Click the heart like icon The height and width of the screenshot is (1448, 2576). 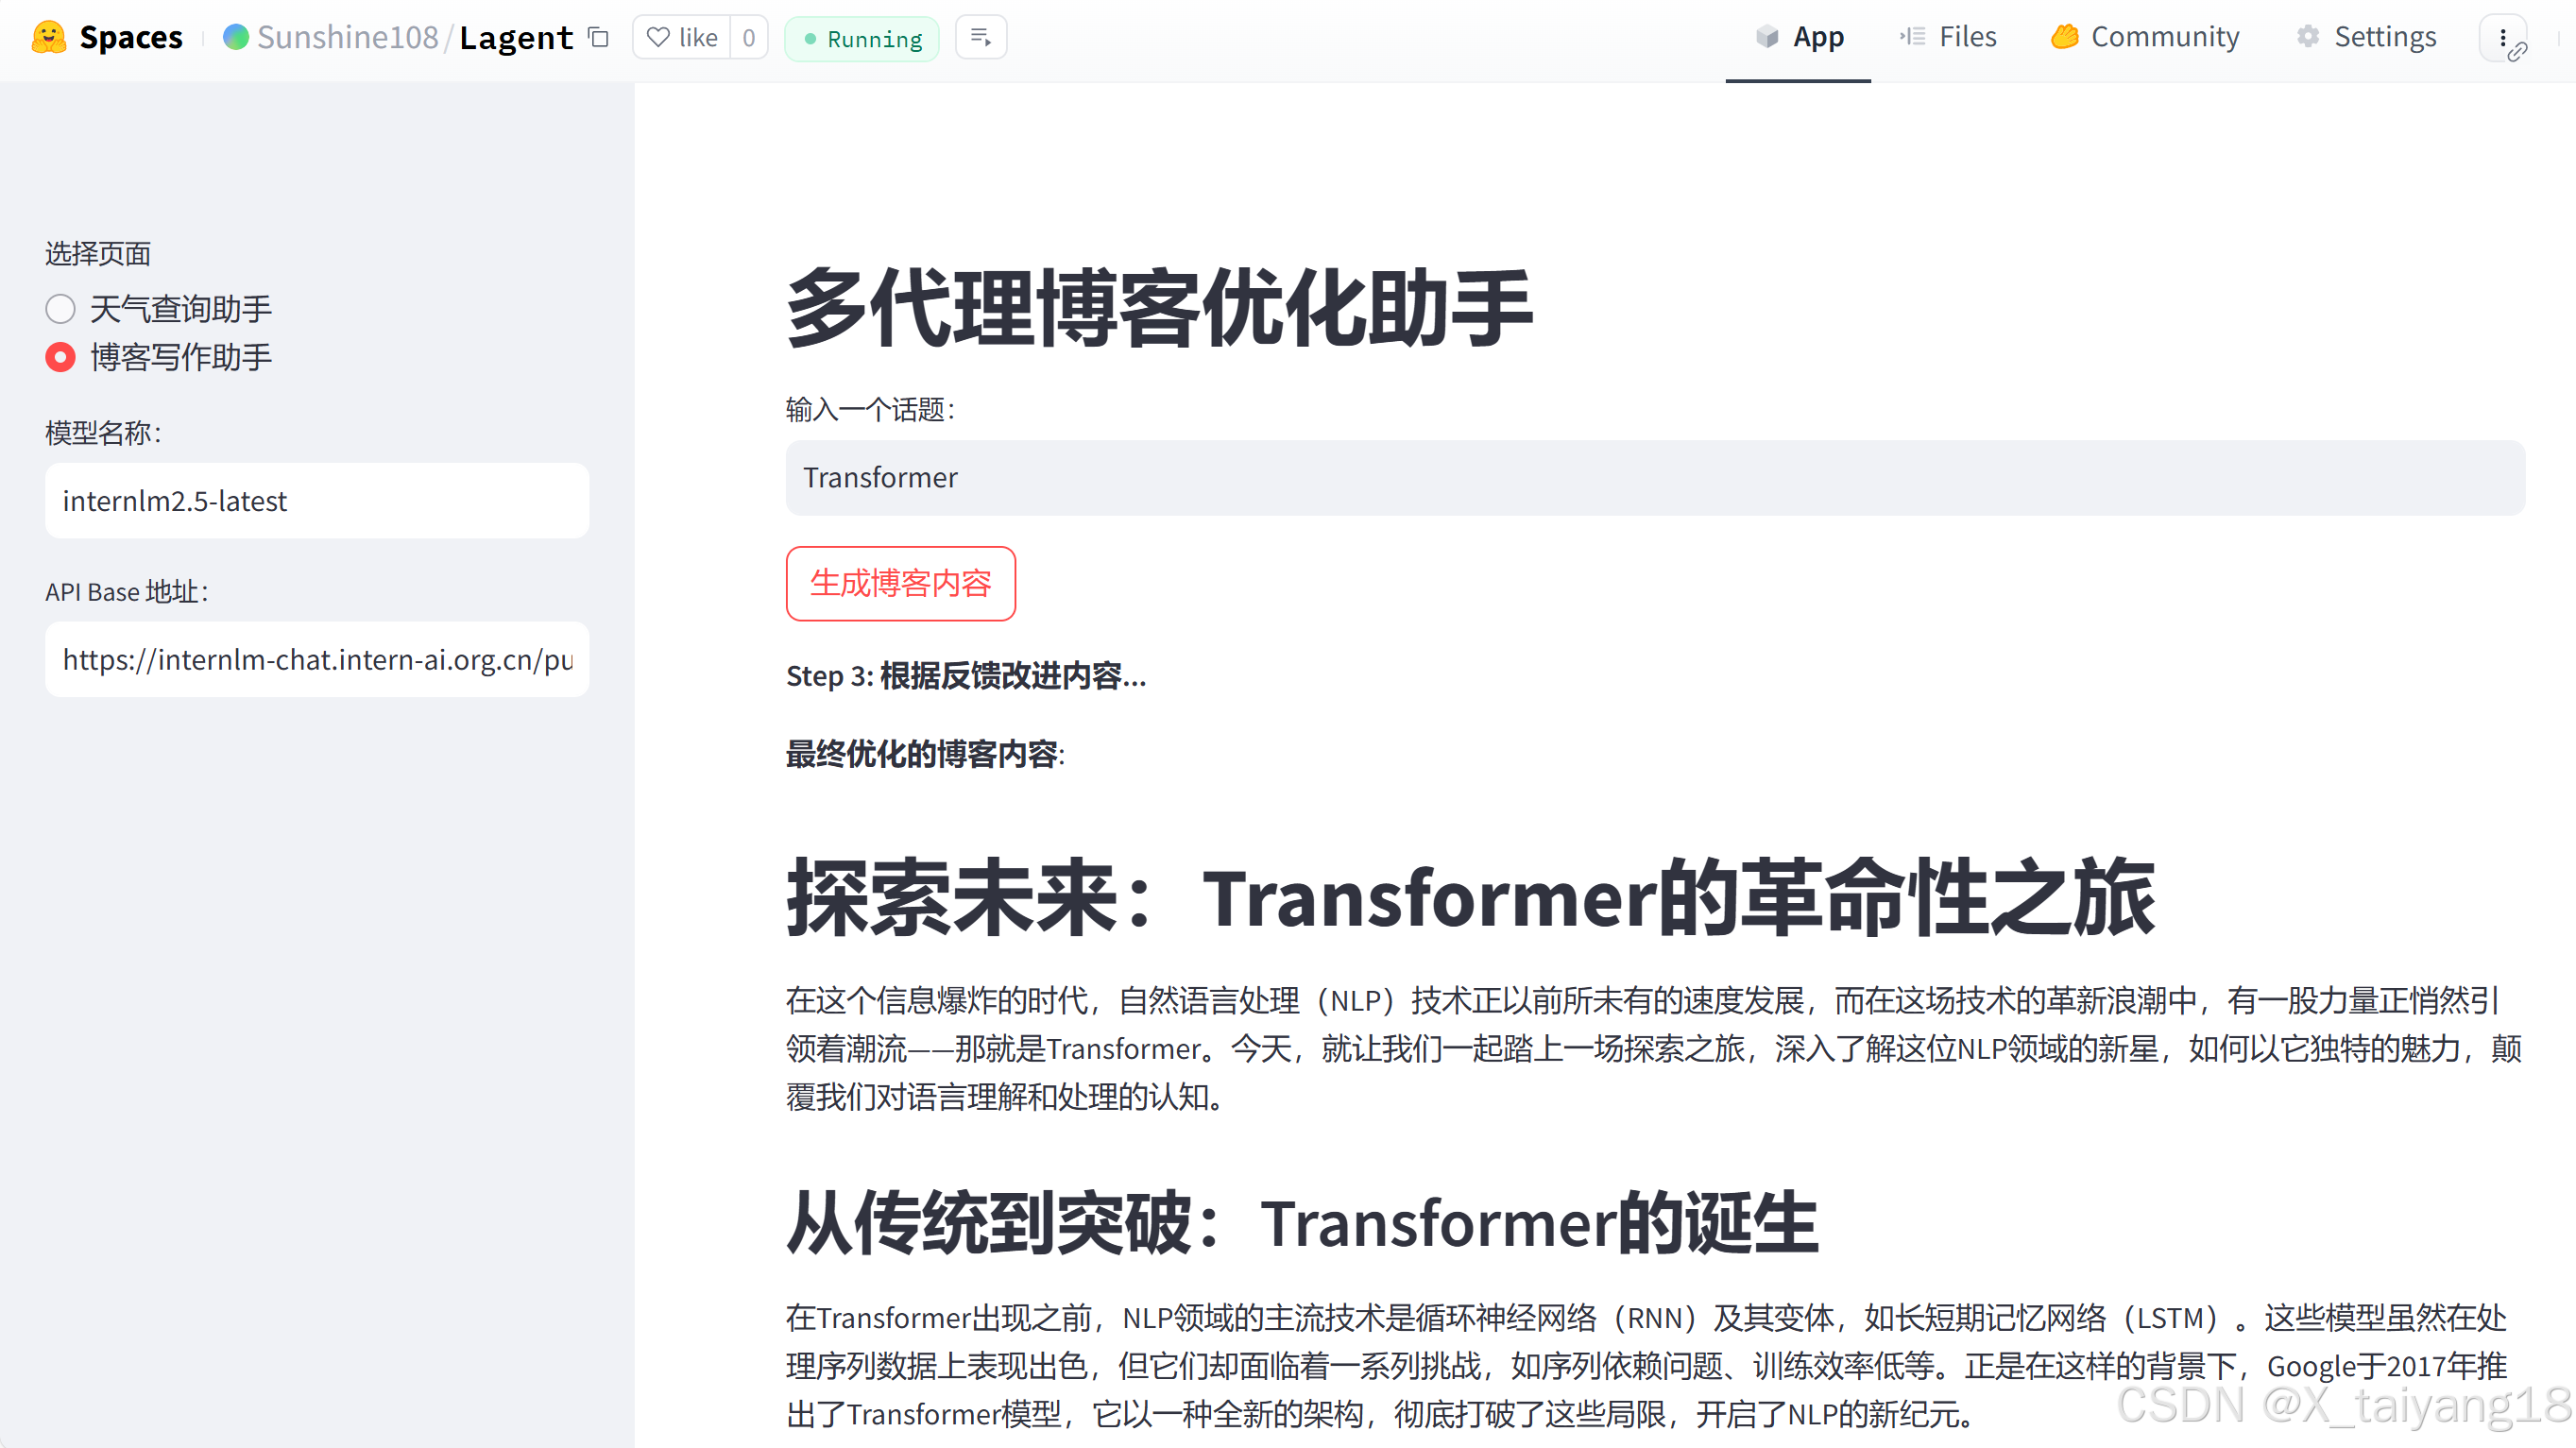(x=658, y=38)
